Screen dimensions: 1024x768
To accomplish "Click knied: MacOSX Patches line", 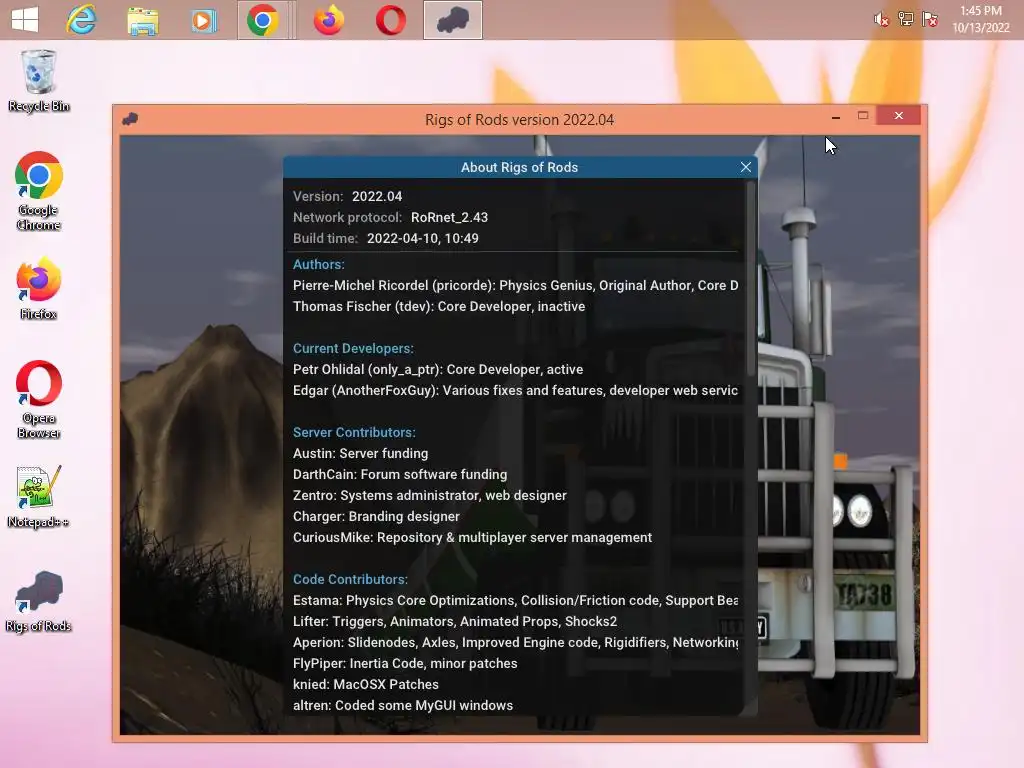I will click(x=366, y=684).
